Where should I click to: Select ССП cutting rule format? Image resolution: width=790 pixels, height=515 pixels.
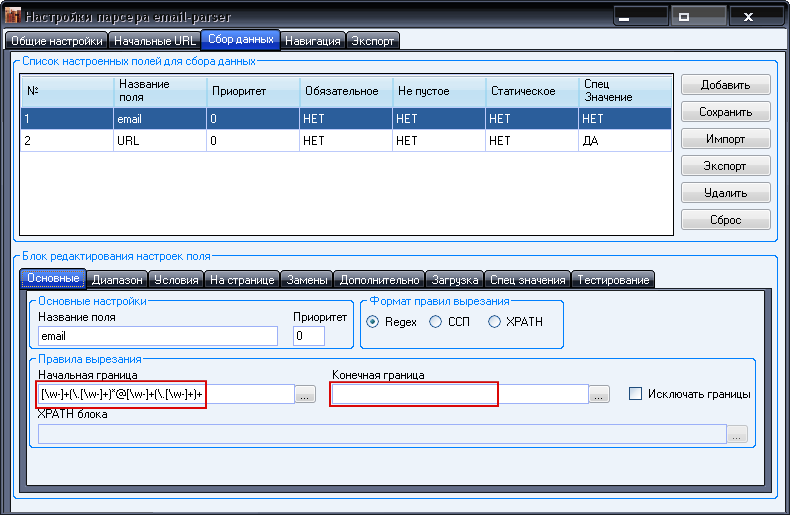436,321
